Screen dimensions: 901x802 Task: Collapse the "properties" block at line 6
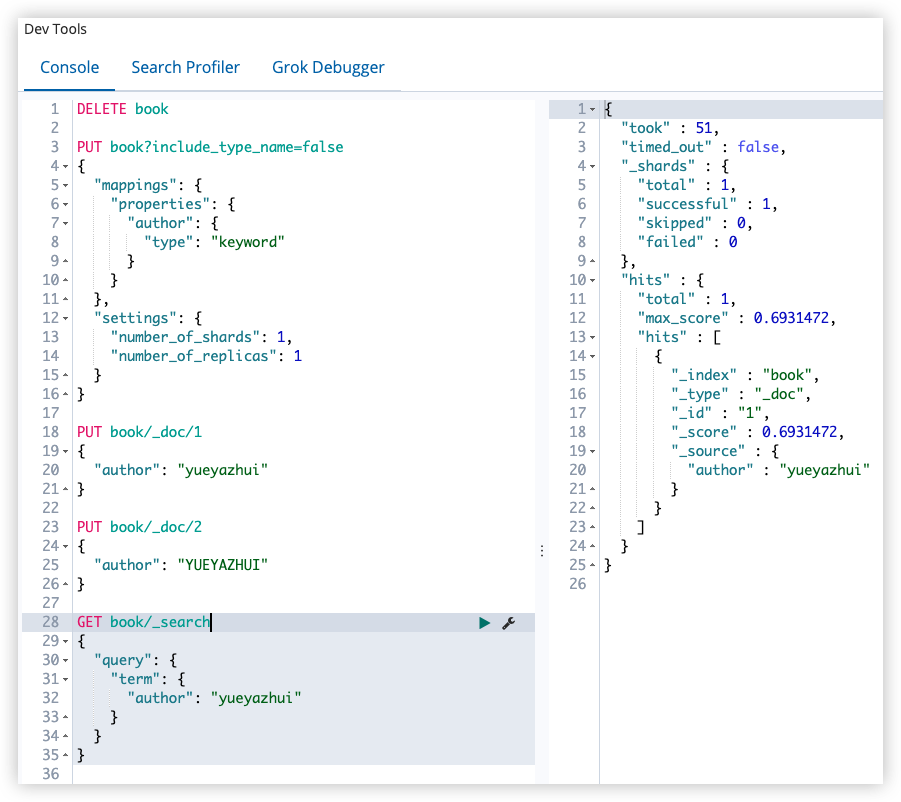pyautogui.click(x=66, y=205)
